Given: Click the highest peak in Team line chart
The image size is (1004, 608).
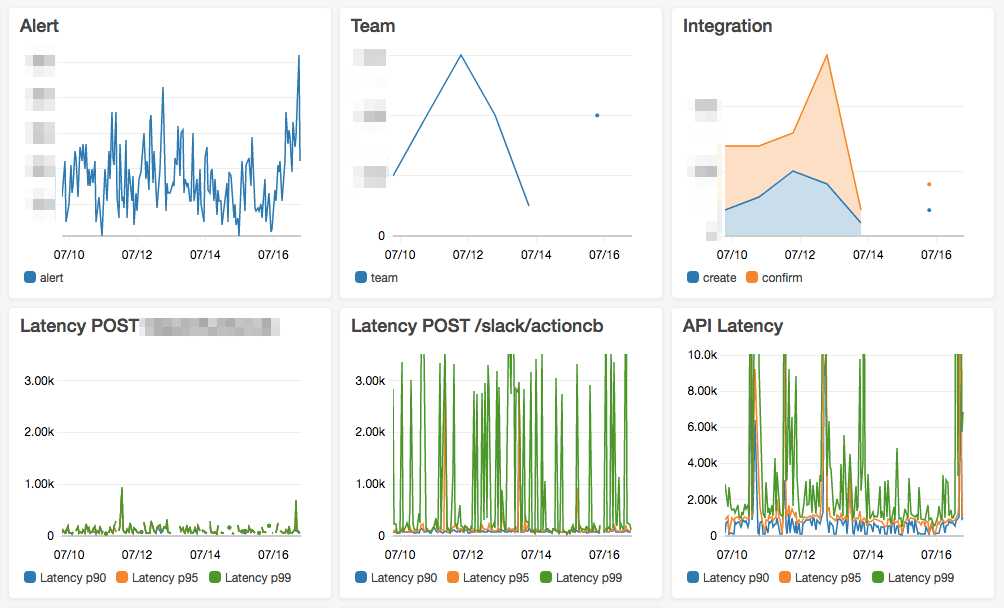Looking at the screenshot, I should pyautogui.click(x=461, y=55).
